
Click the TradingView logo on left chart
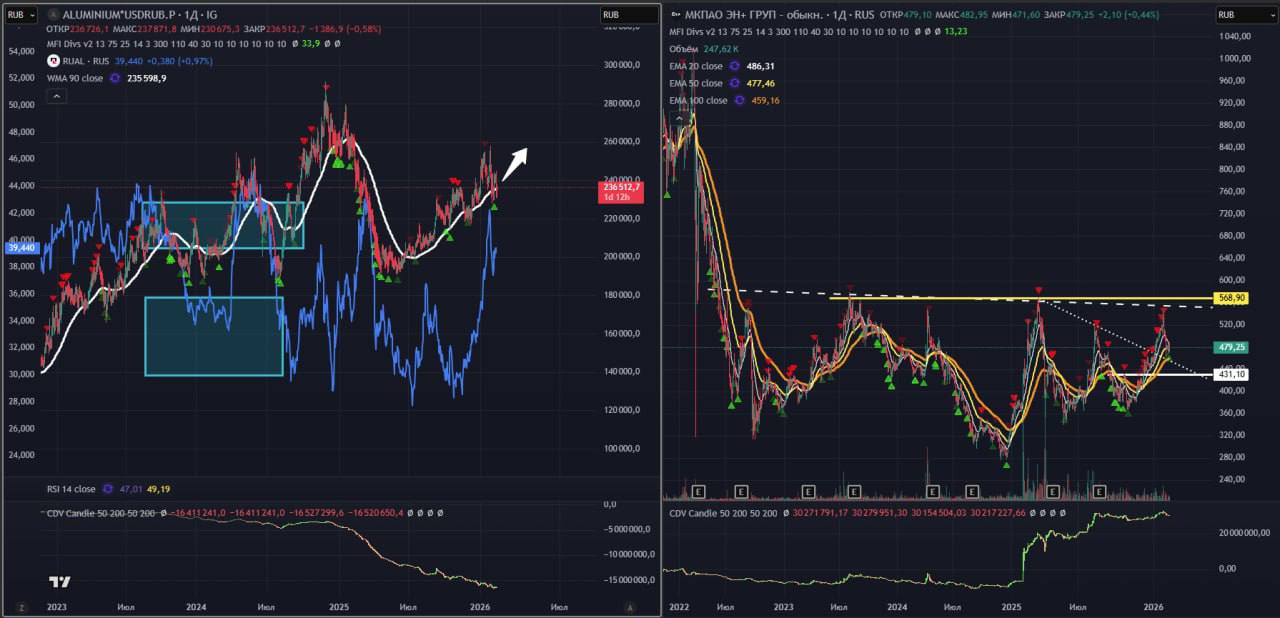tap(59, 582)
